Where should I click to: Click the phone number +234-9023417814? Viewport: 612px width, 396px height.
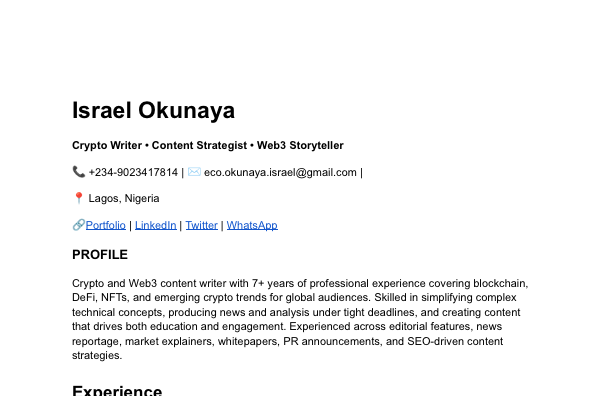133,172
